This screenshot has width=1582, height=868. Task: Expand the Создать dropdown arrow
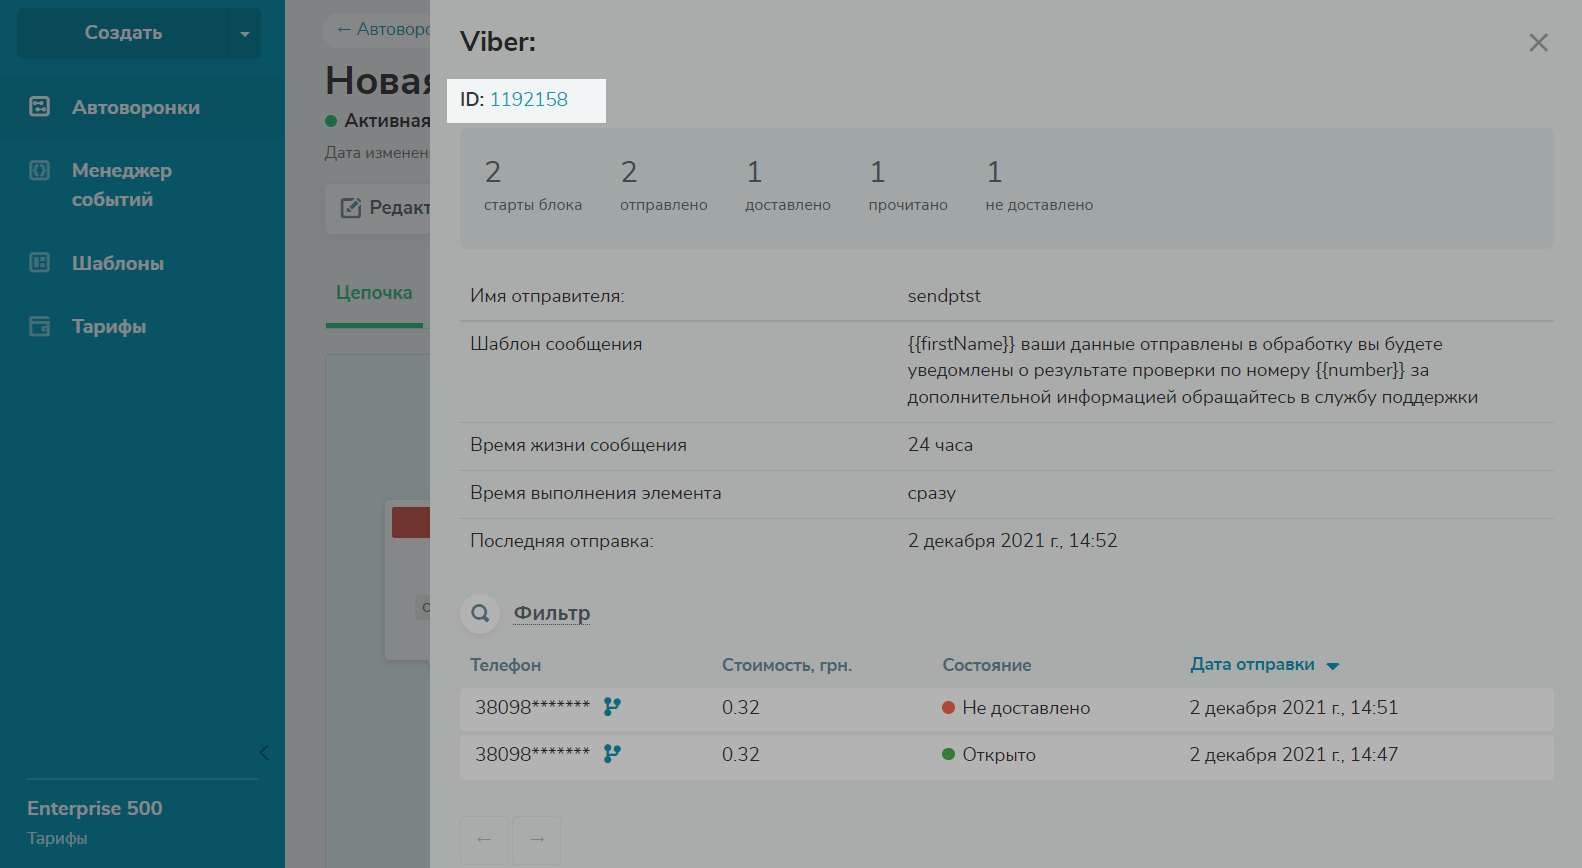(x=244, y=34)
